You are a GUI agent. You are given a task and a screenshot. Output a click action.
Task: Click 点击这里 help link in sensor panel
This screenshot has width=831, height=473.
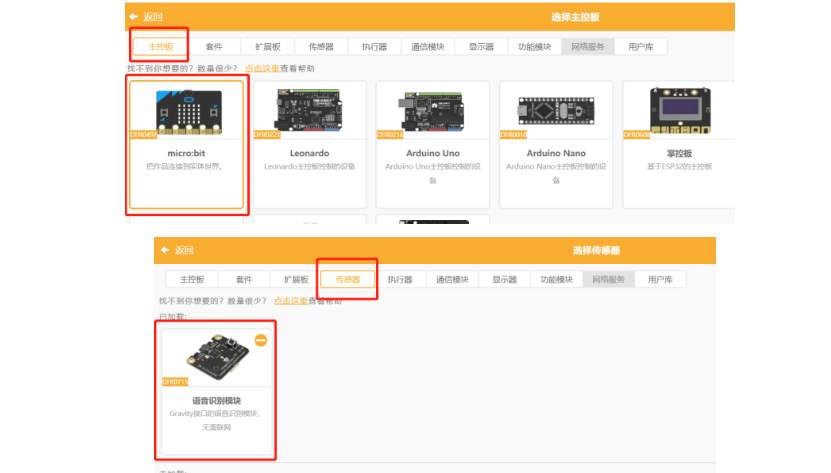click(290, 301)
